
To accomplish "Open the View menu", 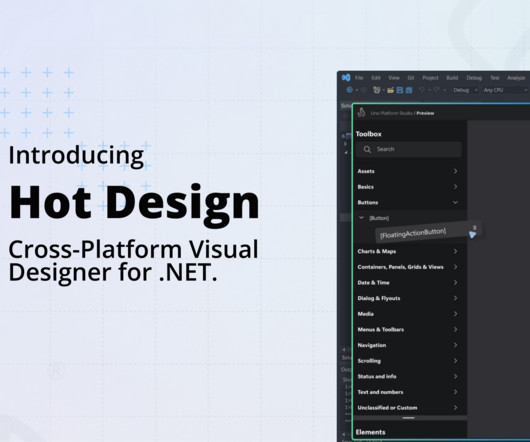I will pyautogui.click(x=394, y=78).
